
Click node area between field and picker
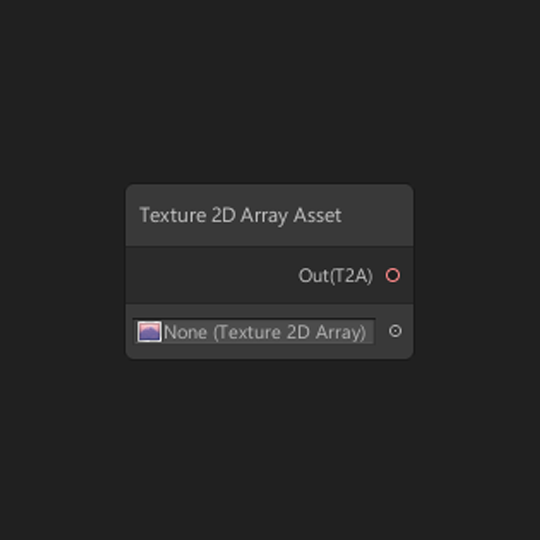coord(382,331)
